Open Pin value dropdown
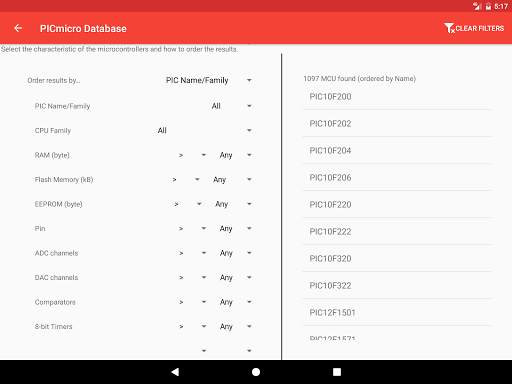 coord(235,229)
